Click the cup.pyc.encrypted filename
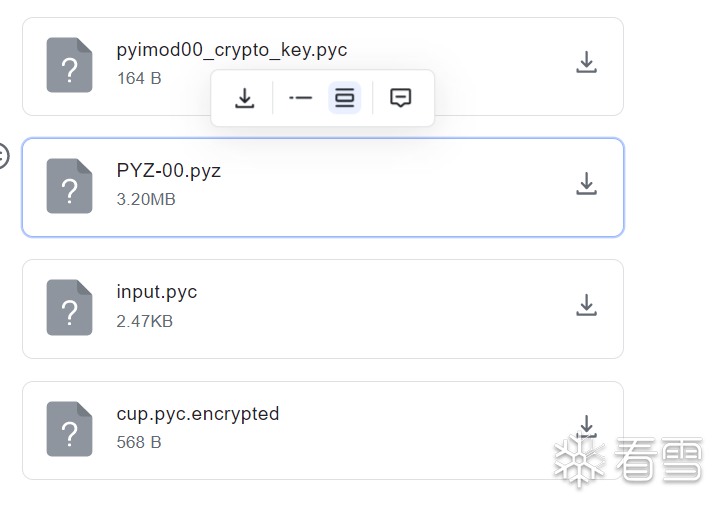Screen dimensions: 718x506 tap(198, 414)
